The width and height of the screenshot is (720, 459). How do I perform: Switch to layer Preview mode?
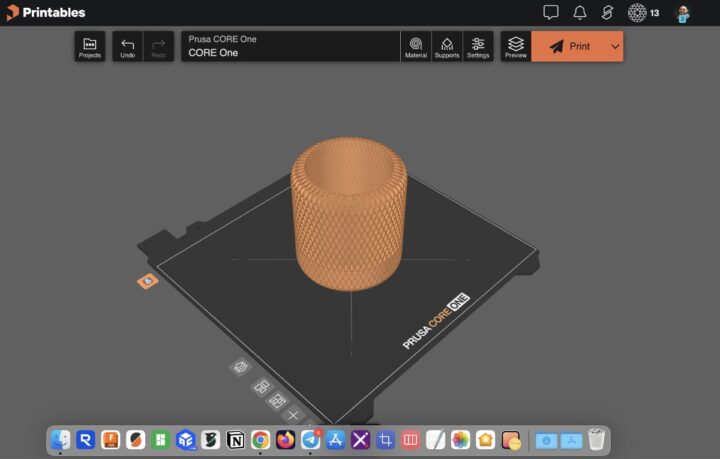(515, 47)
